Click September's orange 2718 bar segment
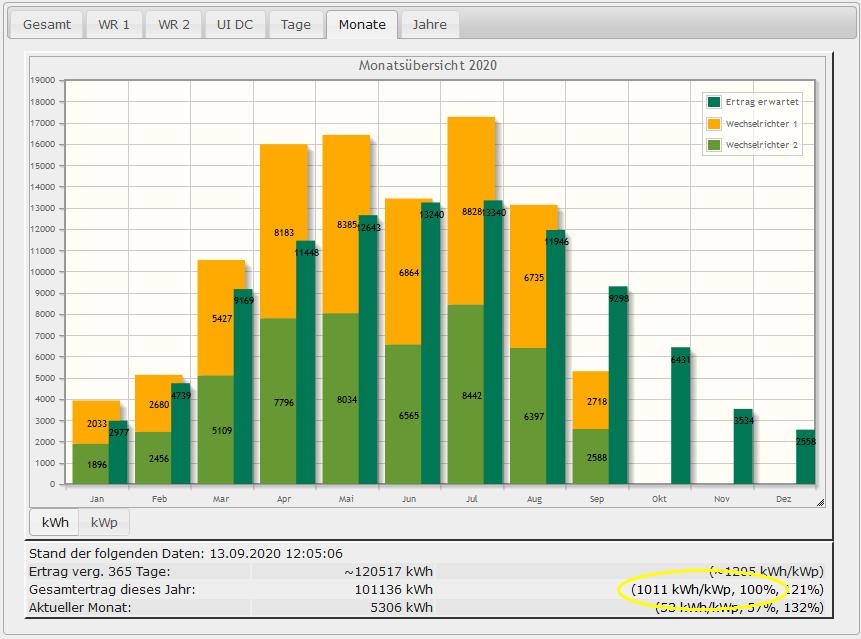This screenshot has height=639, width=861. (x=589, y=400)
